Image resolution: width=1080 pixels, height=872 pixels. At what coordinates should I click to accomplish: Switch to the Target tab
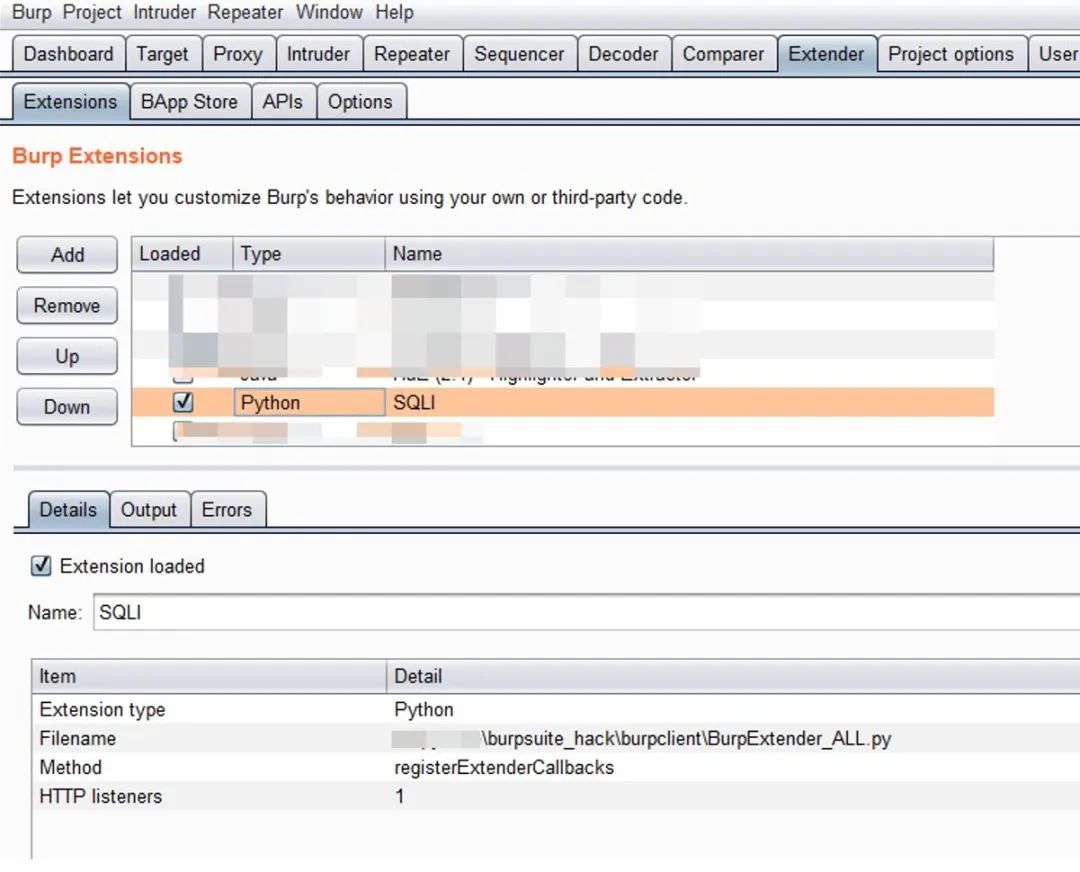pos(163,54)
